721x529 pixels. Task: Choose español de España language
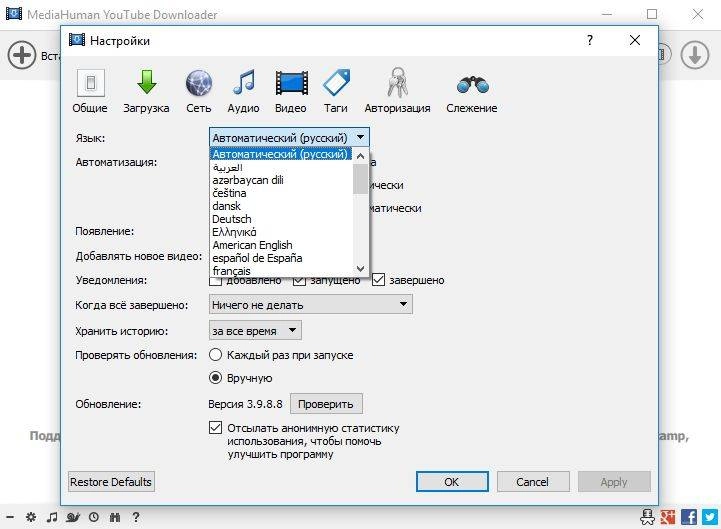pos(280,258)
